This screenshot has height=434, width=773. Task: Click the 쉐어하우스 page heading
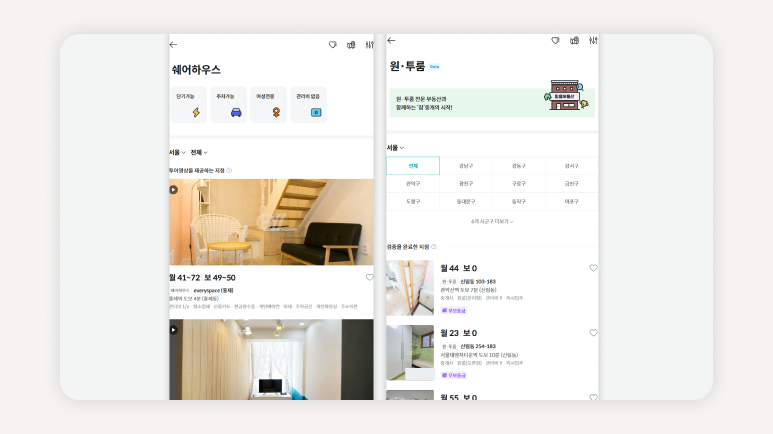(196, 70)
